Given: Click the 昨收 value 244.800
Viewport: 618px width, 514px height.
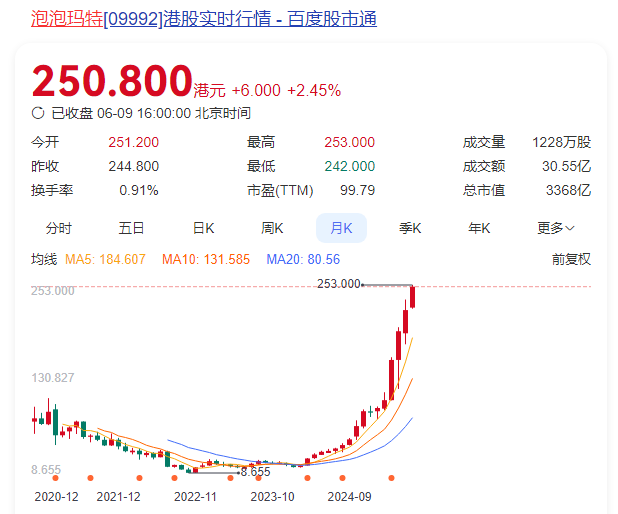Looking at the screenshot, I should [x=134, y=166].
